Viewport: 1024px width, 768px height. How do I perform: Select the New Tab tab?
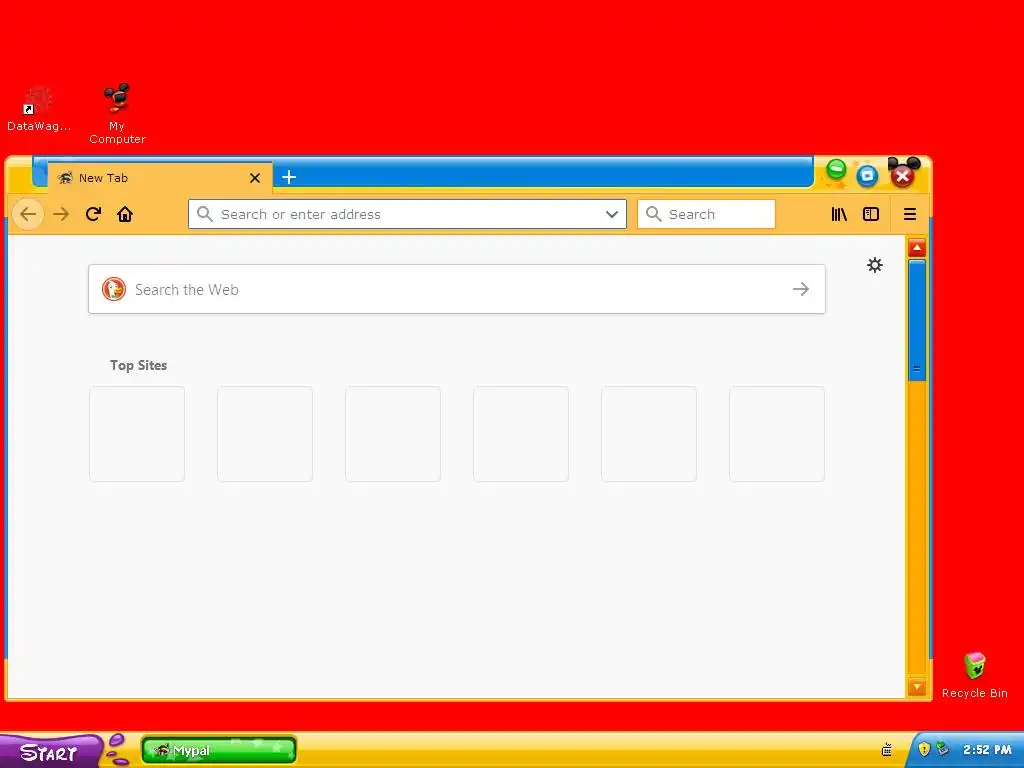tap(160, 178)
